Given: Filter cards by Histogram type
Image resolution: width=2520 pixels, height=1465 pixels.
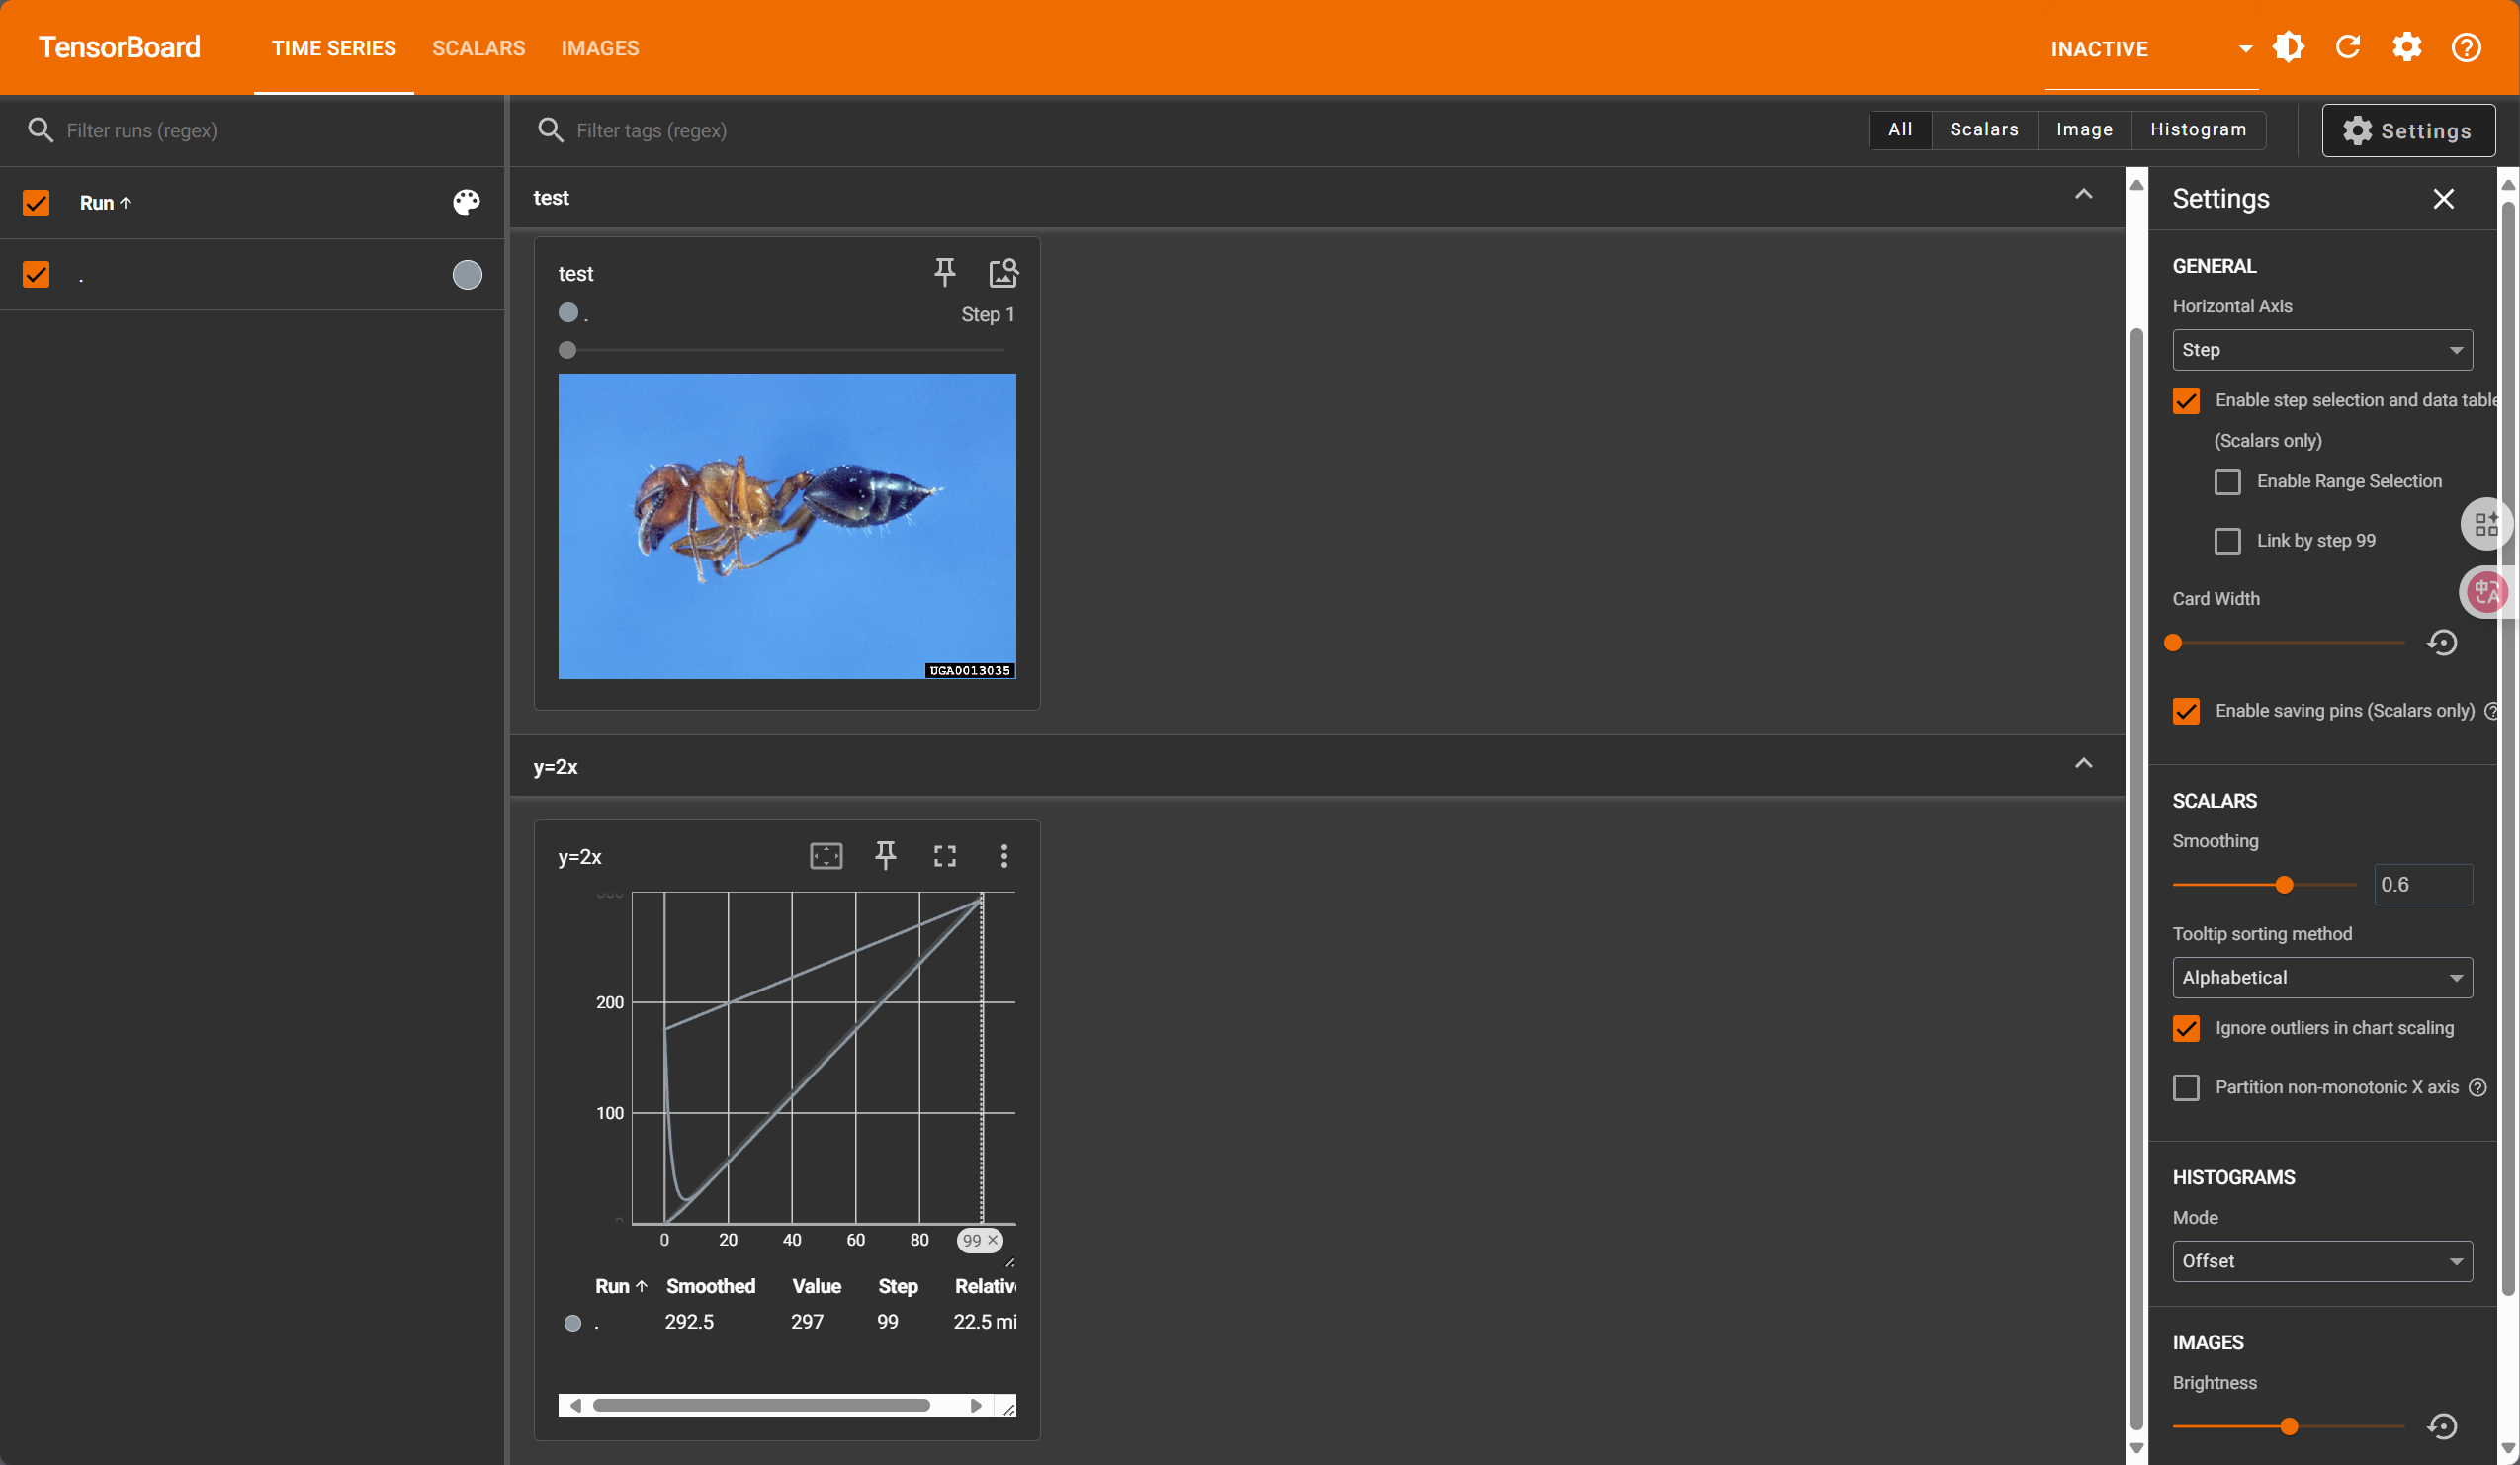Looking at the screenshot, I should coord(2198,130).
